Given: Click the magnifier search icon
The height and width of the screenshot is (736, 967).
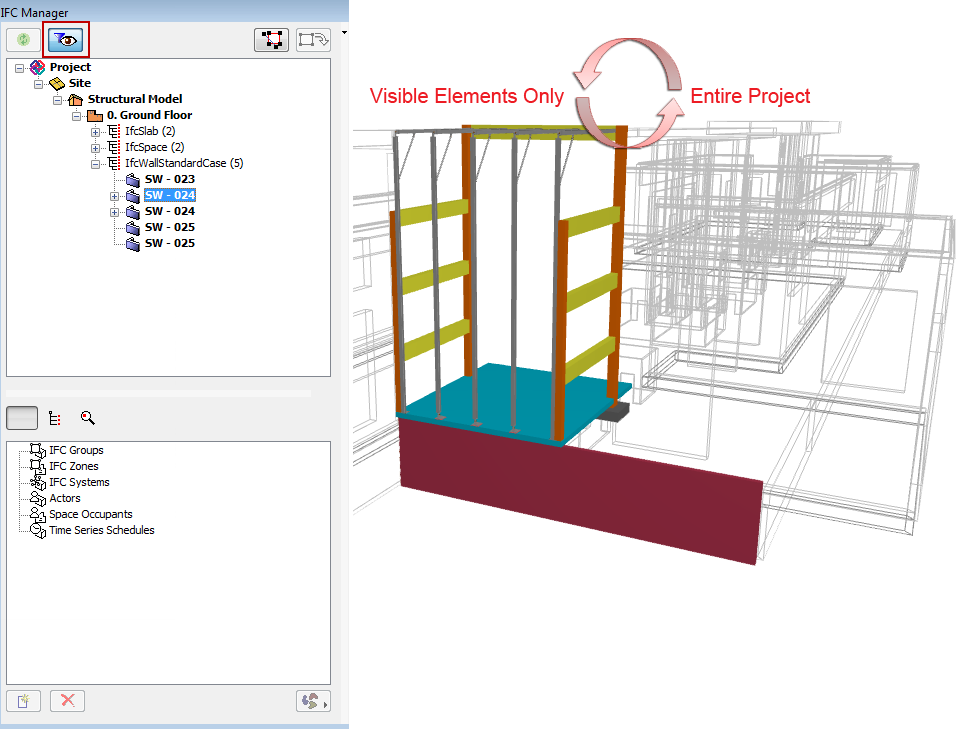Looking at the screenshot, I should coord(88,418).
